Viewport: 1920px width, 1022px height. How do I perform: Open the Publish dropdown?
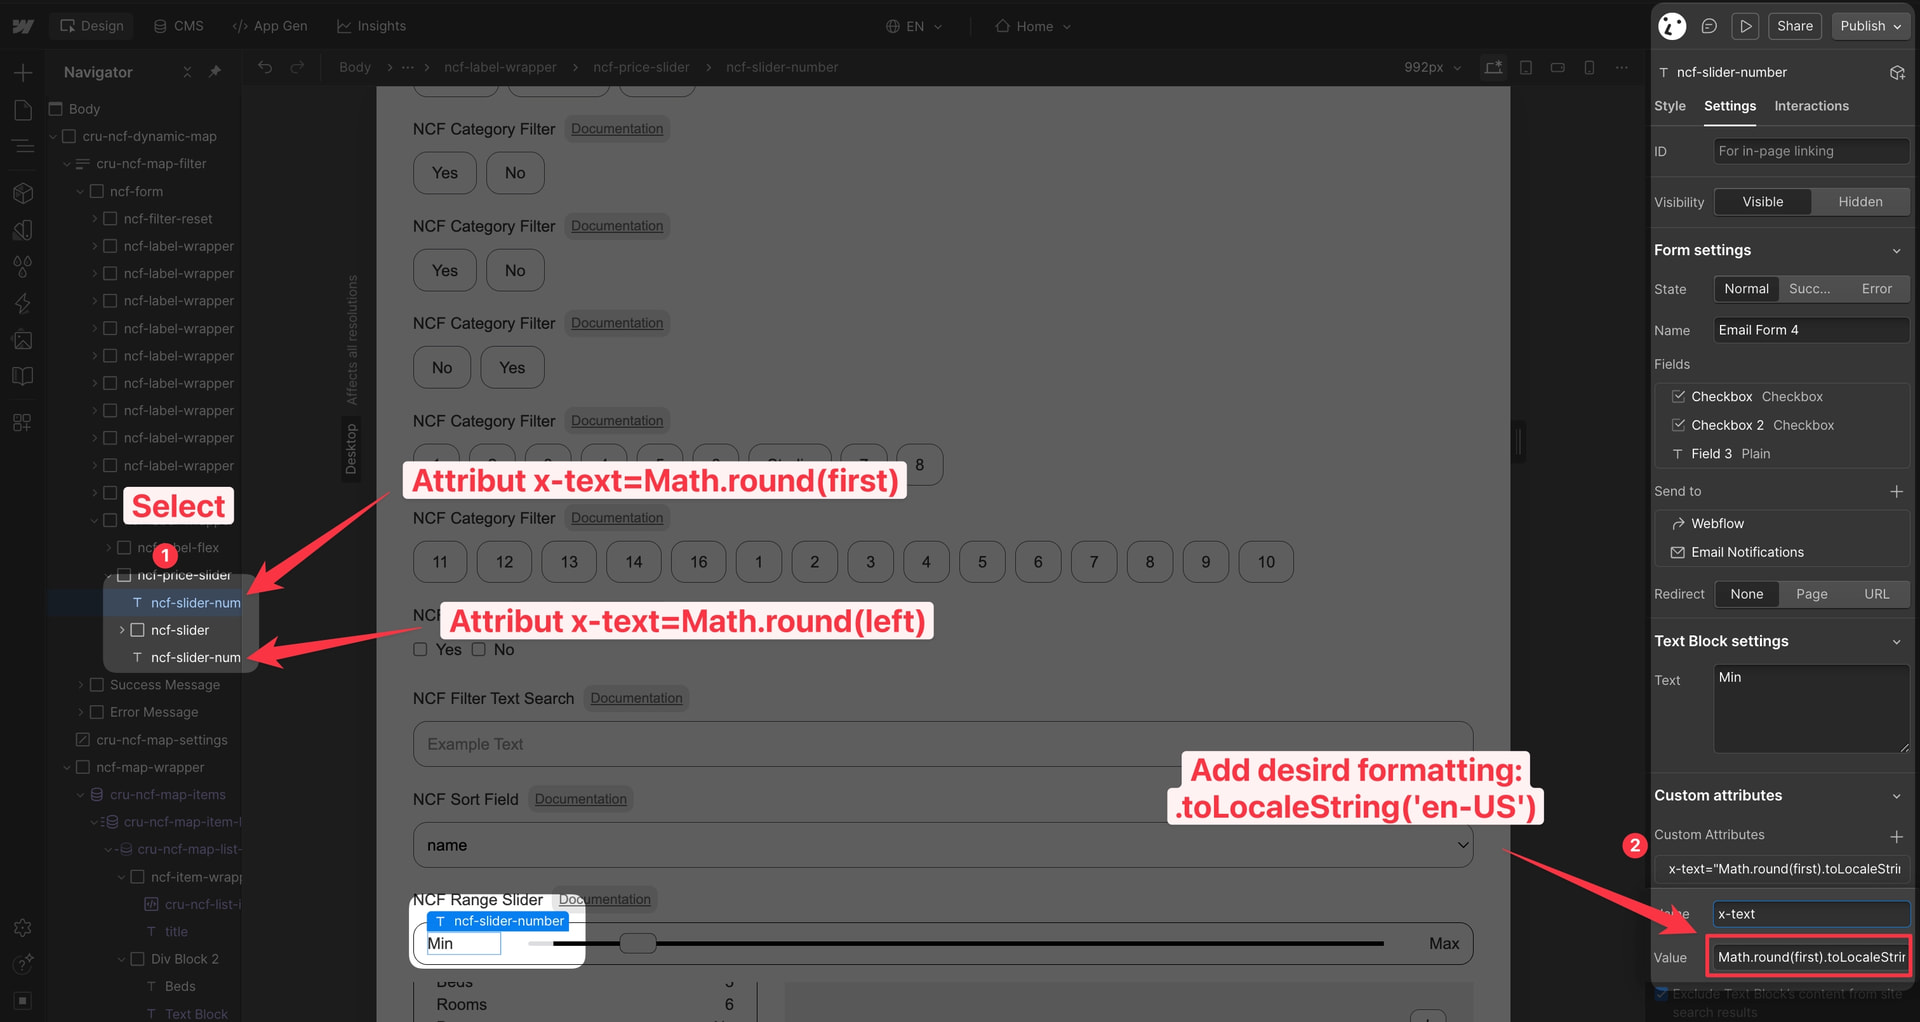pos(1871,26)
